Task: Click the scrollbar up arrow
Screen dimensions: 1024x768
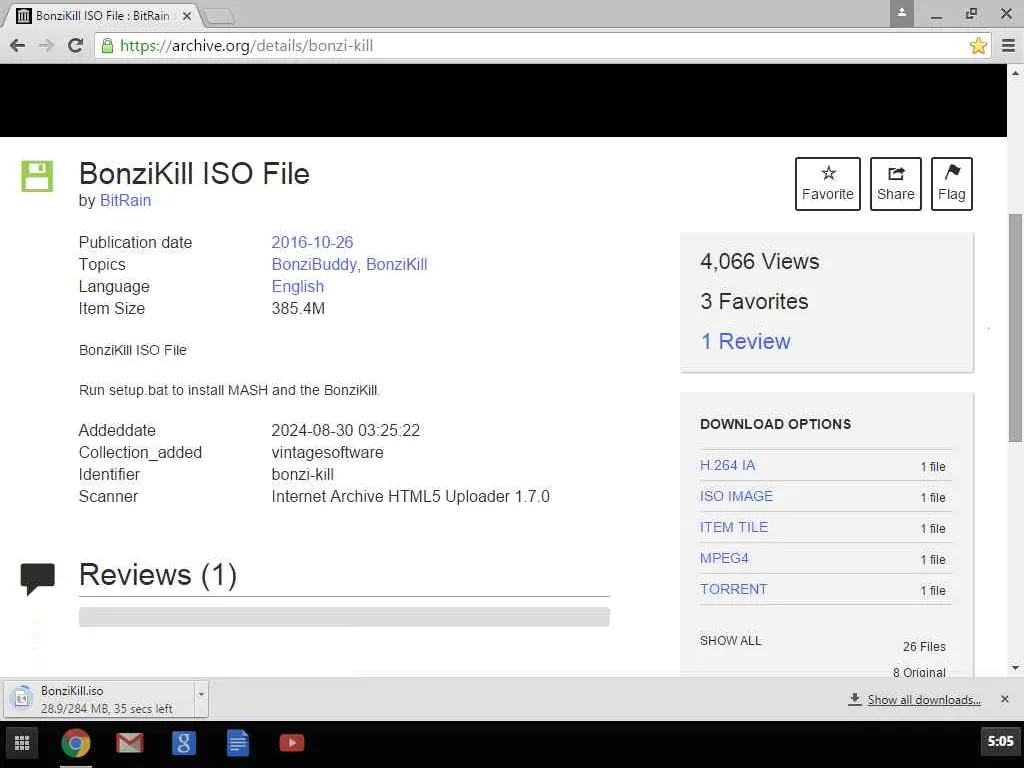Action: tap(1016, 72)
